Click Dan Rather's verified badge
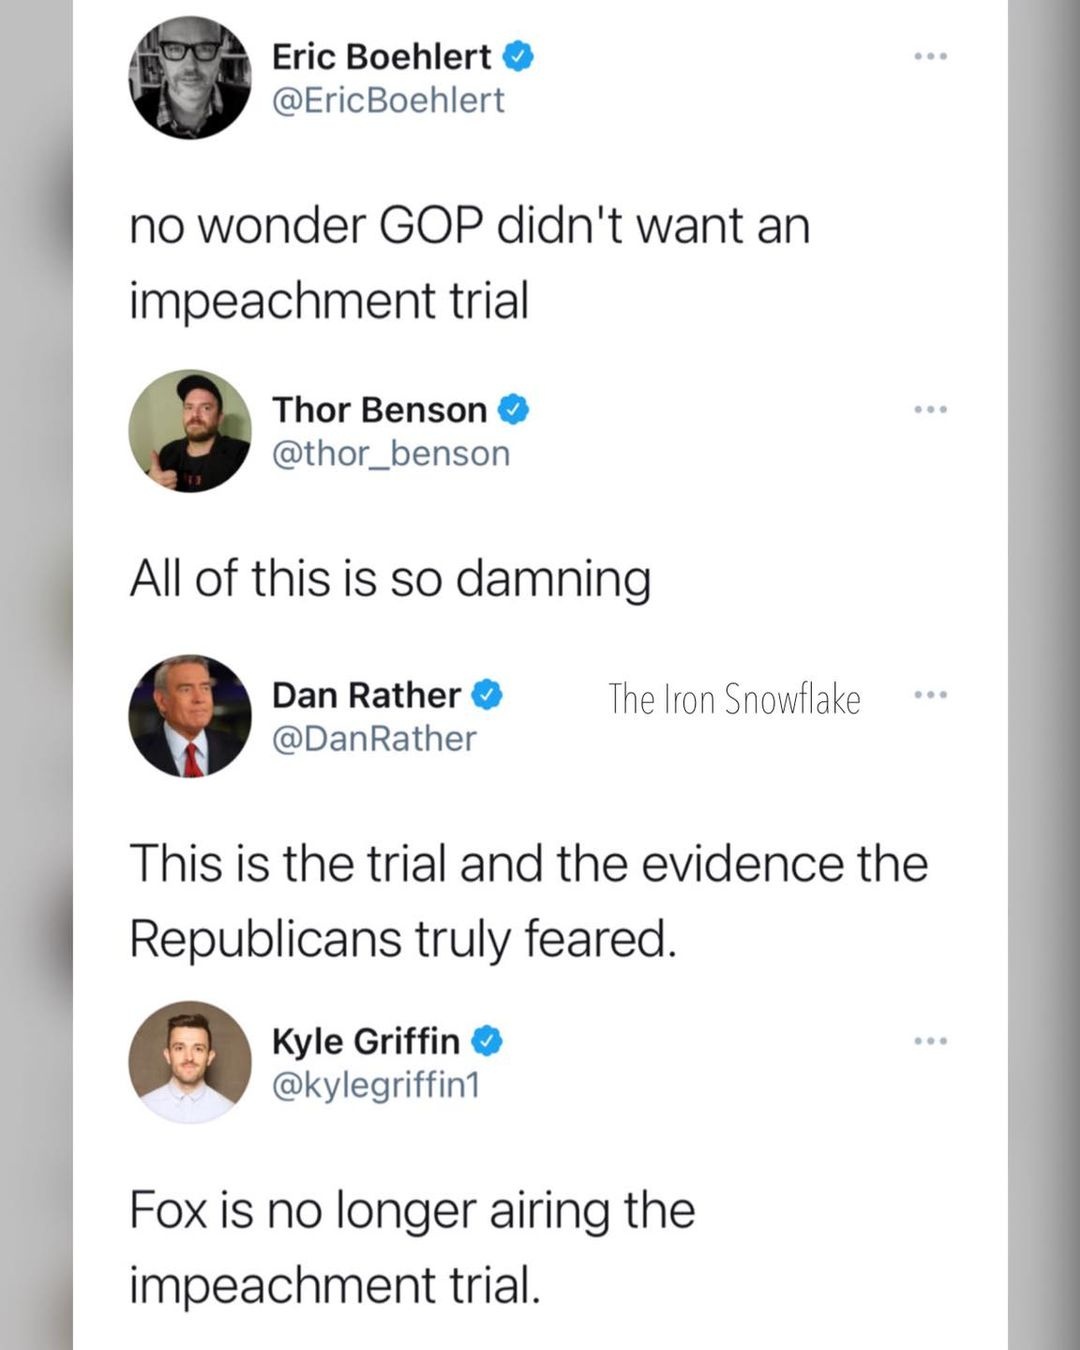The width and height of the screenshot is (1080, 1350). [x=487, y=694]
